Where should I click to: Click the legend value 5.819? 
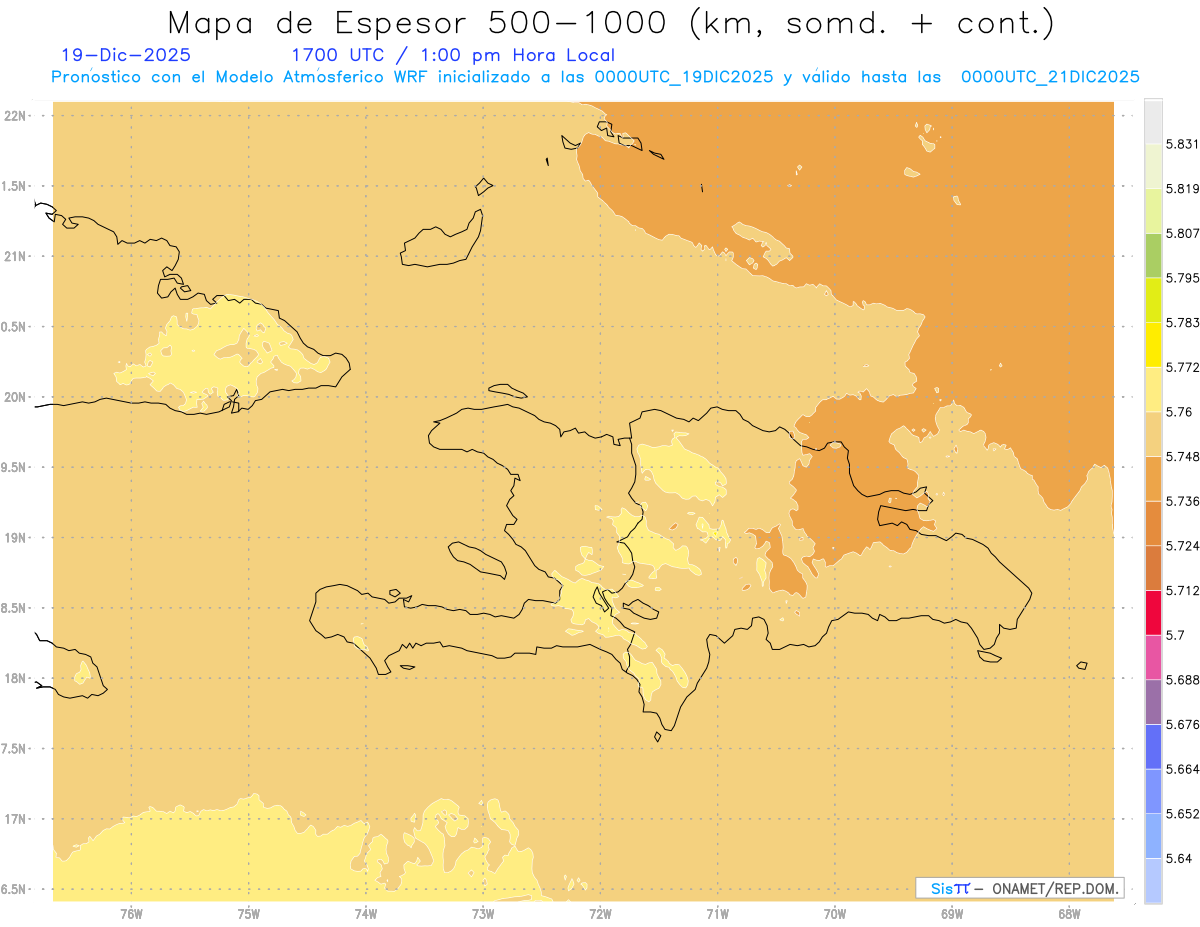tap(1182, 188)
